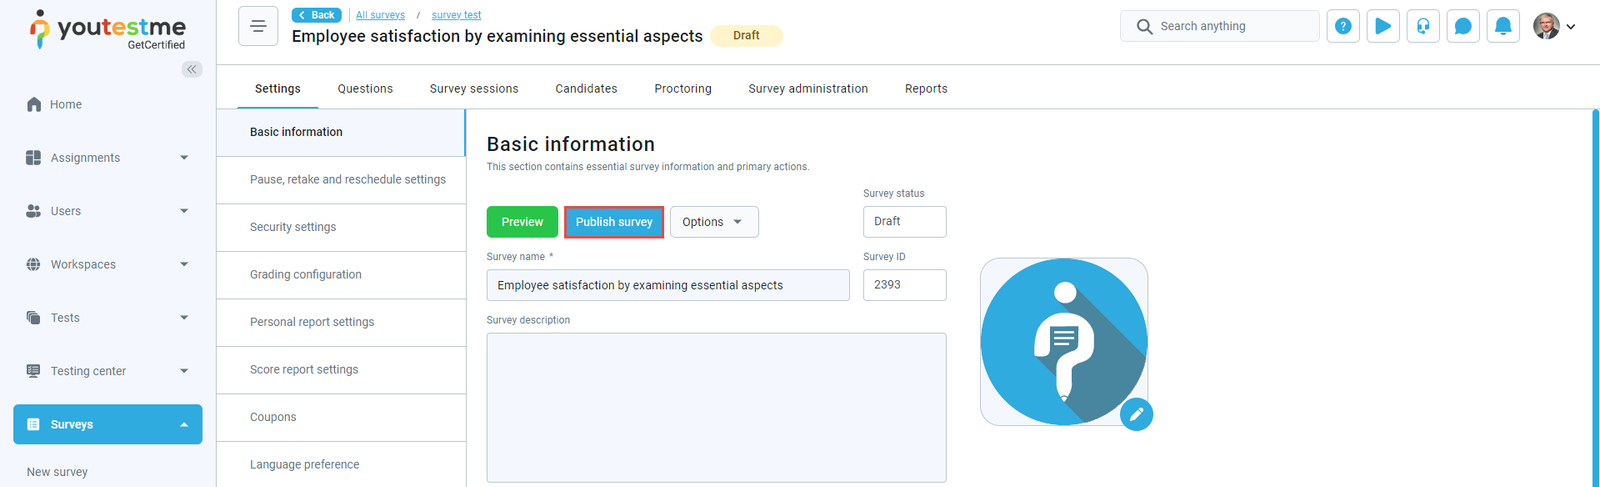Screen dimensions: 1600x487
Task: Open the help question mark icon
Action: (1343, 27)
